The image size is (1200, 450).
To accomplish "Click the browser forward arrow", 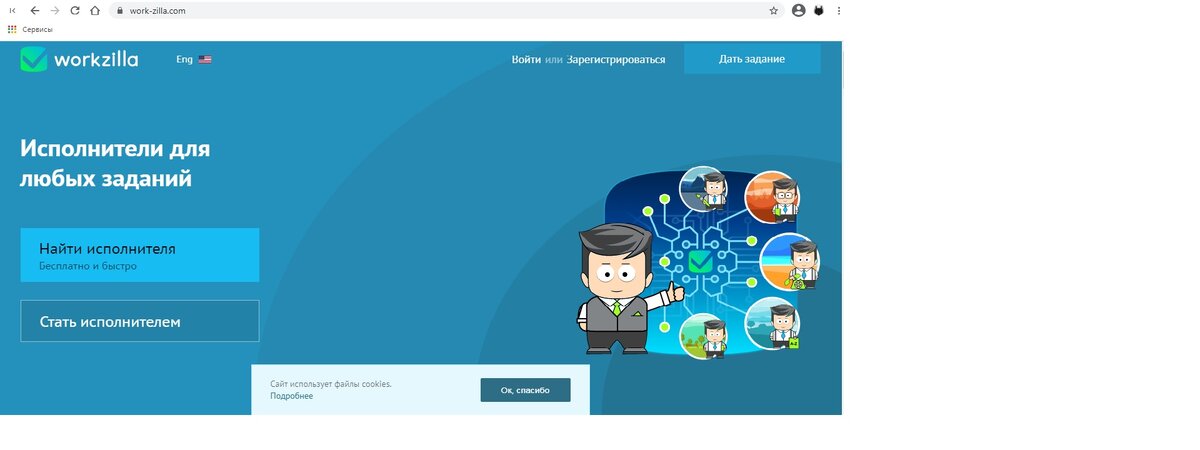I will coord(54,10).
